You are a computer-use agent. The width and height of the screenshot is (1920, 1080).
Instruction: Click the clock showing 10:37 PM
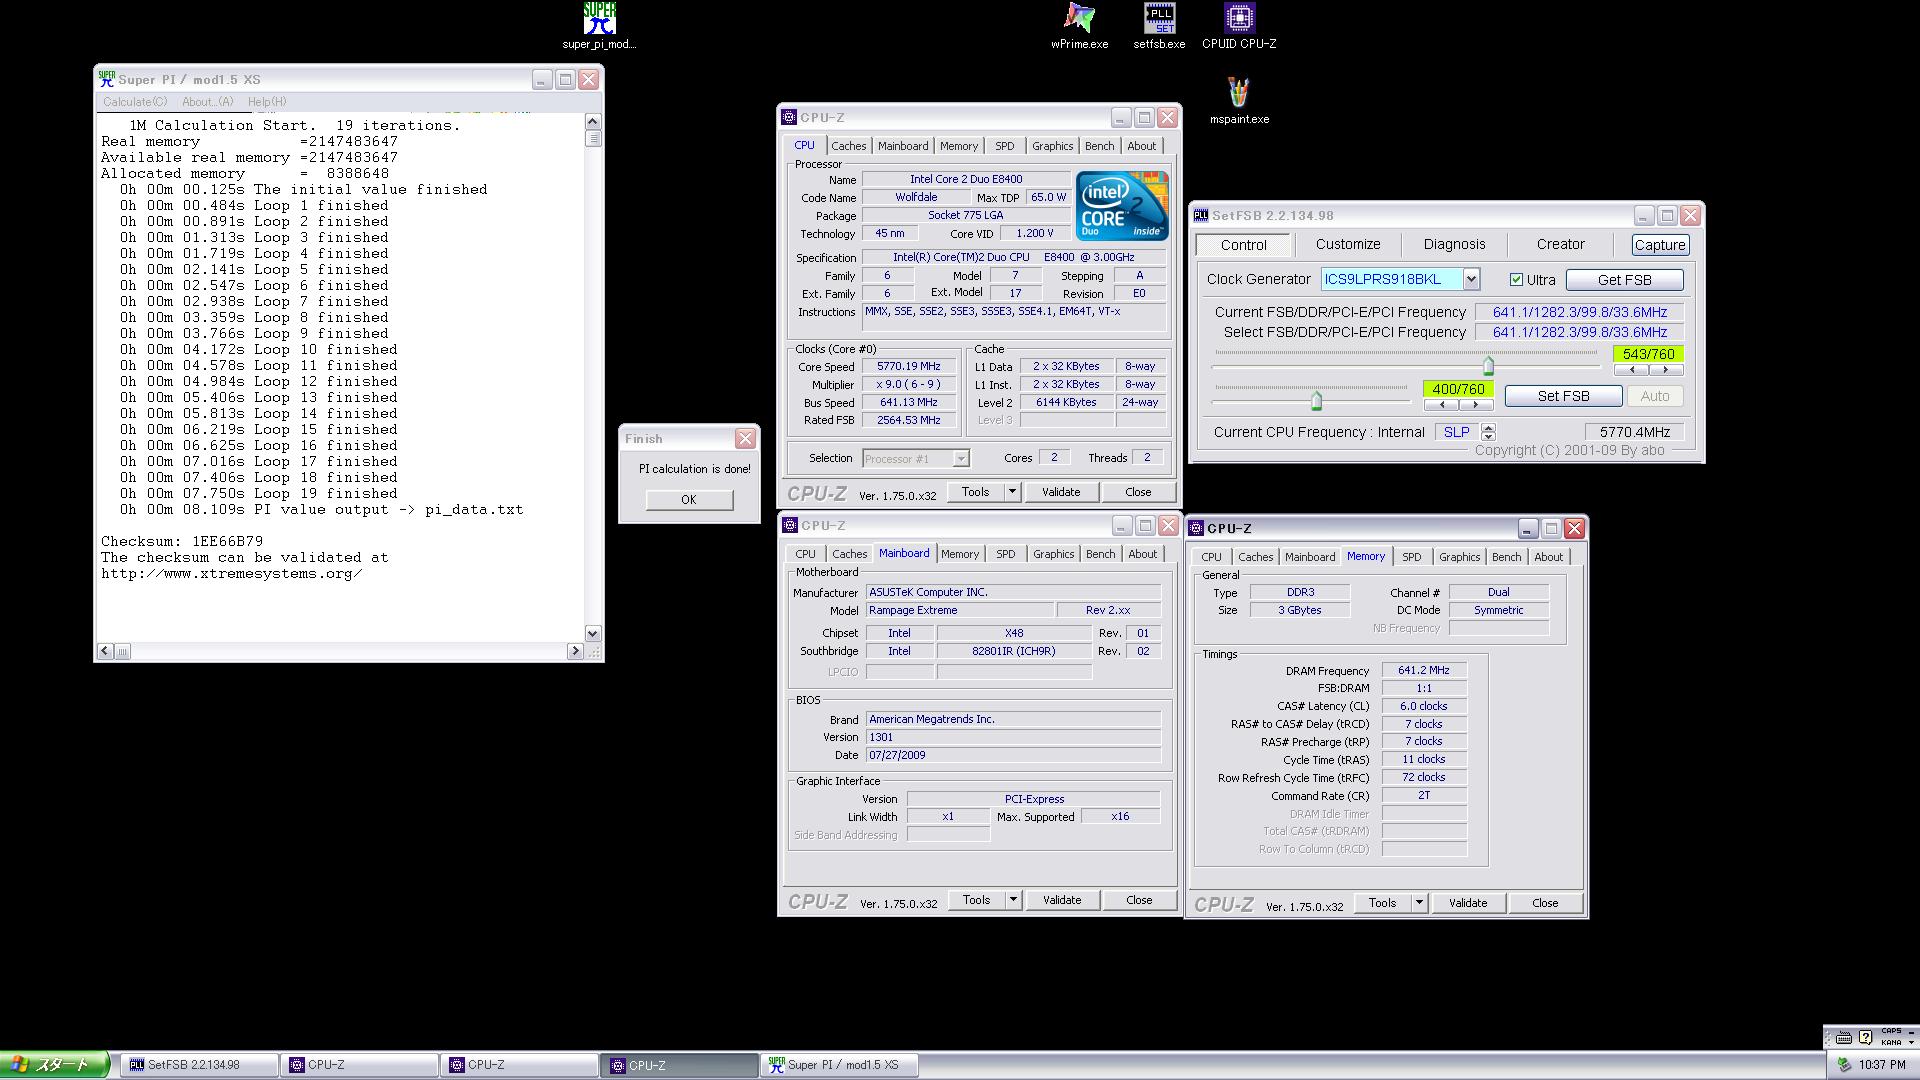1882,1065
